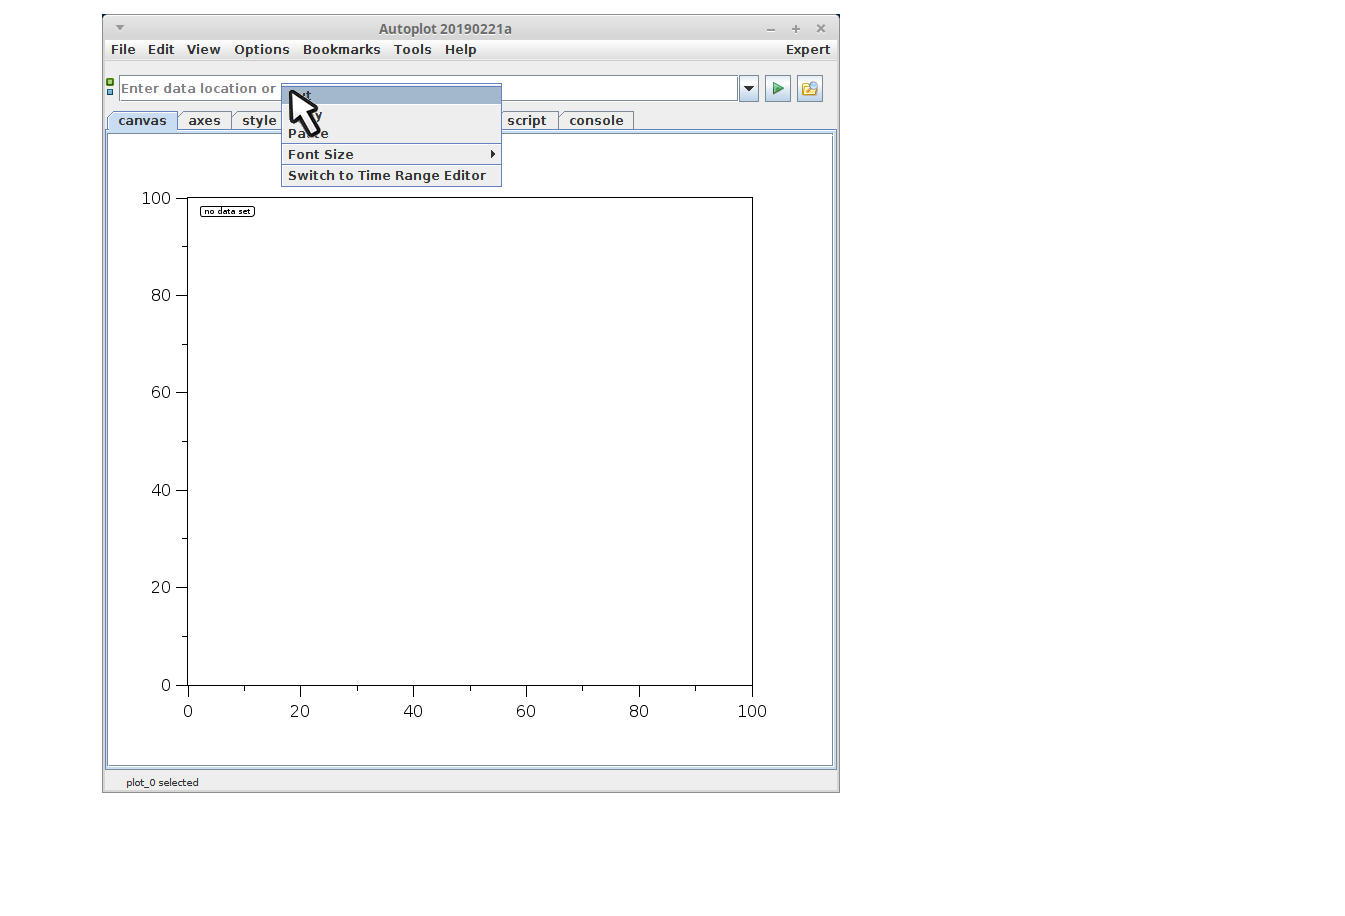Select the style tab
1345x916 pixels.
[258, 121]
